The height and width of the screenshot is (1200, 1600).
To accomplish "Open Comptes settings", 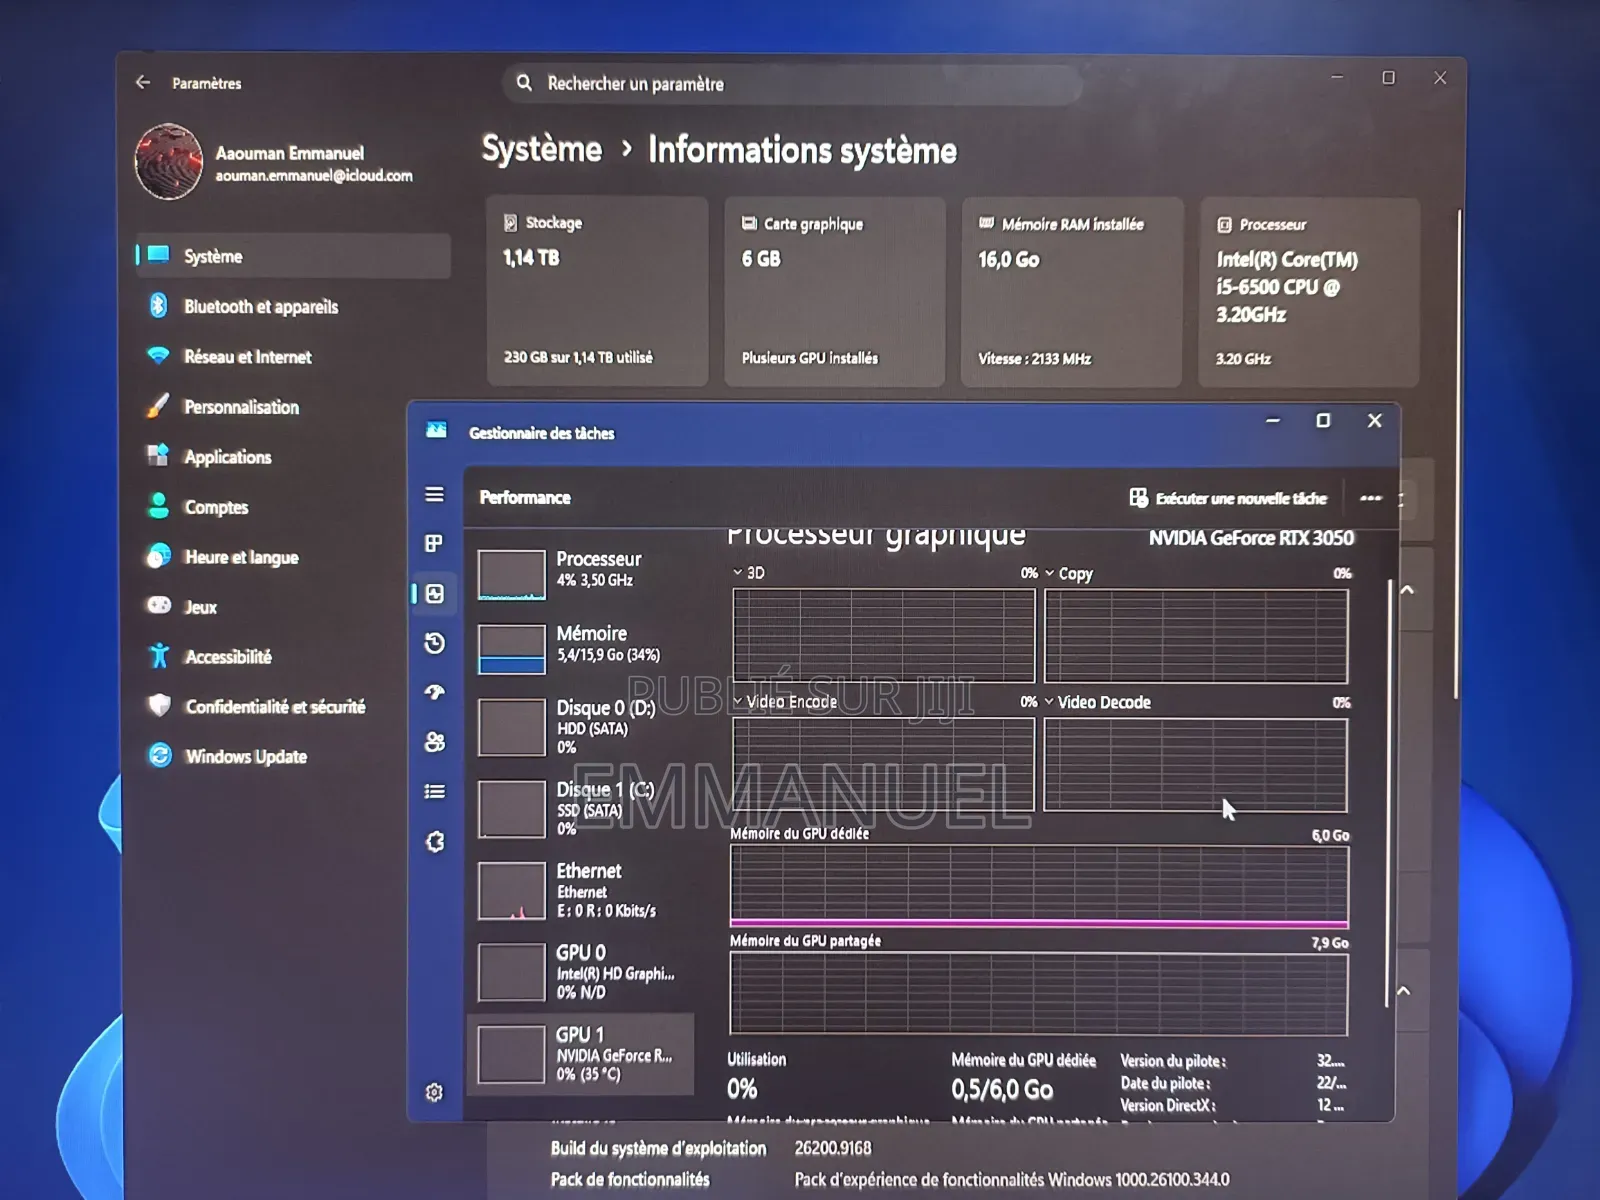I will click(x=270, y=506).
